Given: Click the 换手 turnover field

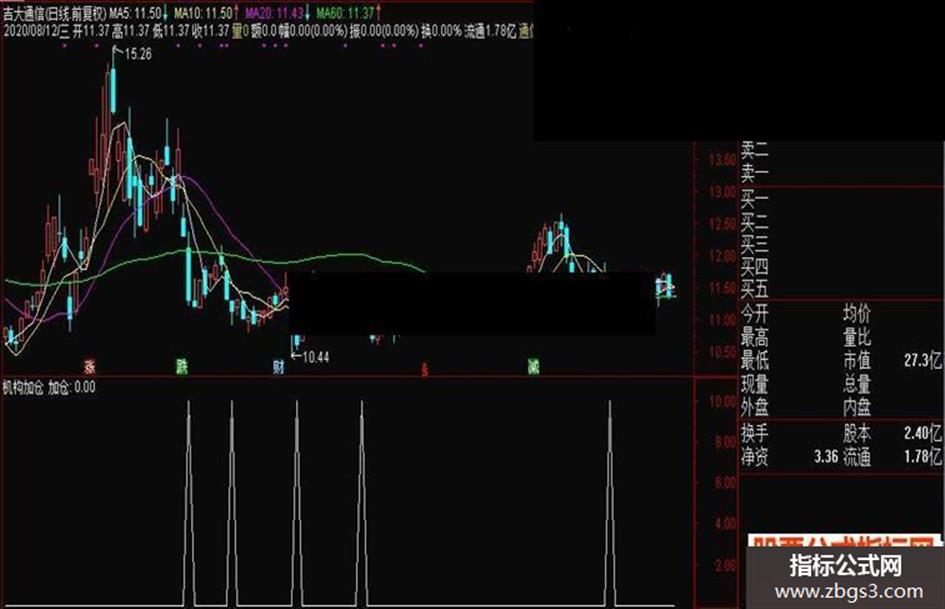Looking at the screenshot, I should coord(755,433).
